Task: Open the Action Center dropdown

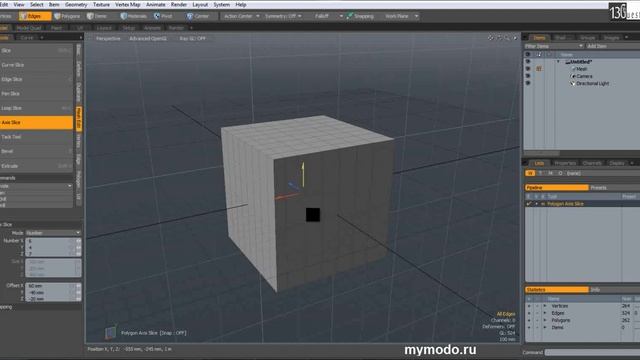Action: pos(241,16)
